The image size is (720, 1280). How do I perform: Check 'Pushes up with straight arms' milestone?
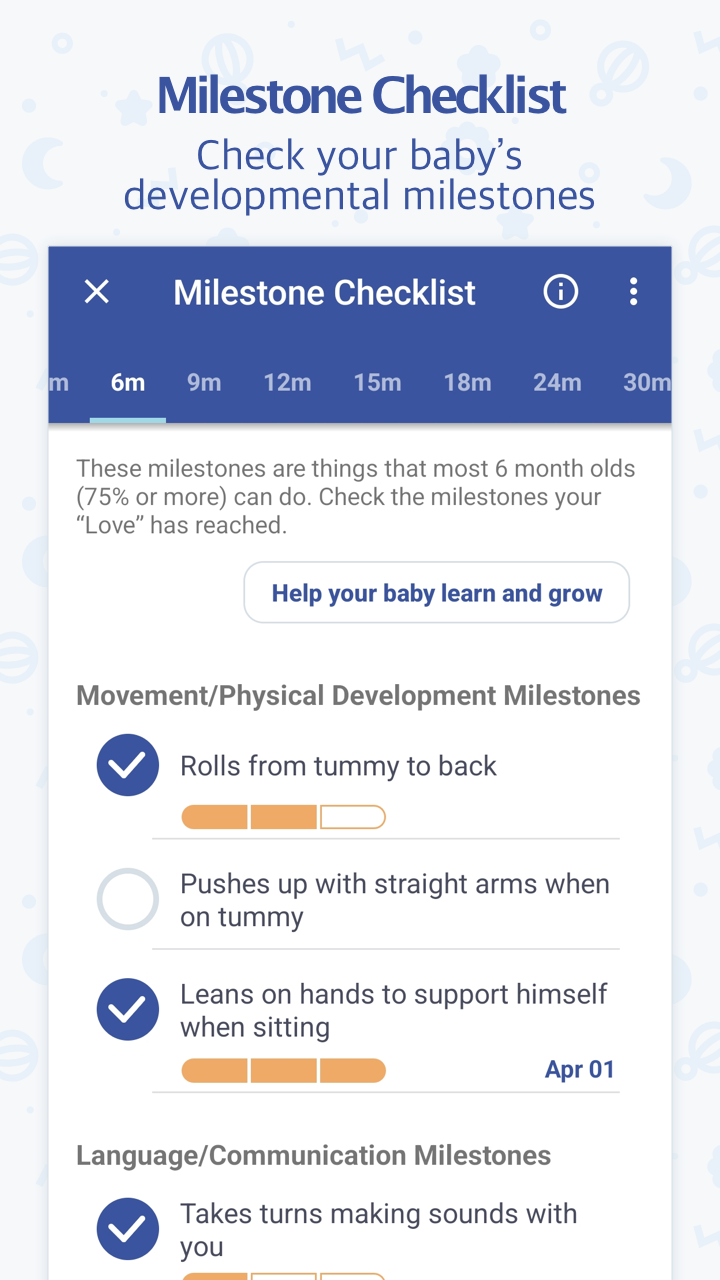(127, 899)
